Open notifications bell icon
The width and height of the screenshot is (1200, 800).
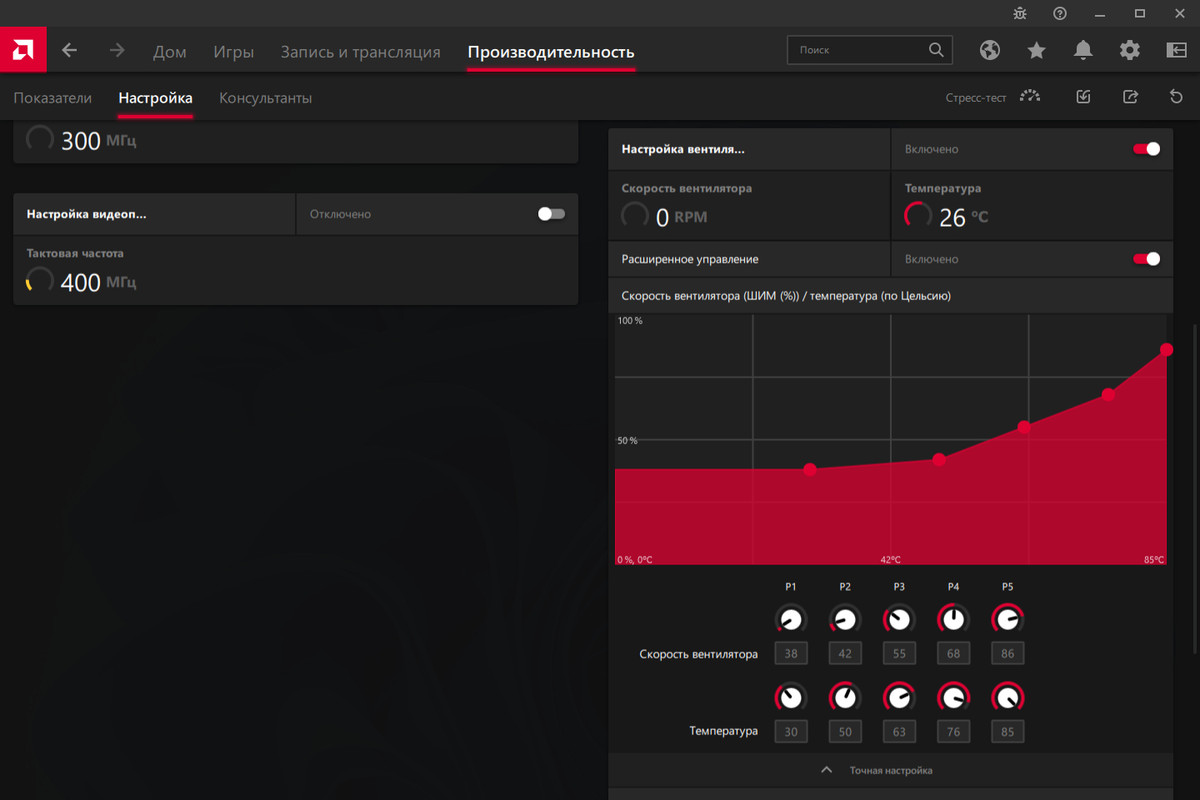(x=1083, y=50)
